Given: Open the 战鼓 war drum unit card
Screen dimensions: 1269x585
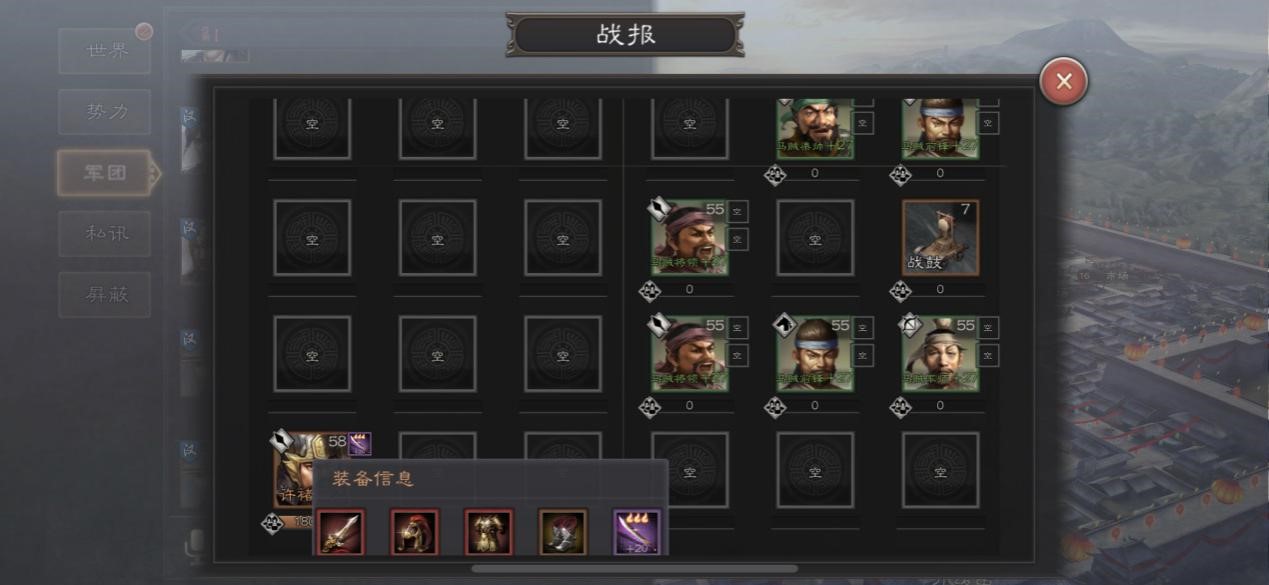Looking at the screenshot, I should tap(940, 238).
